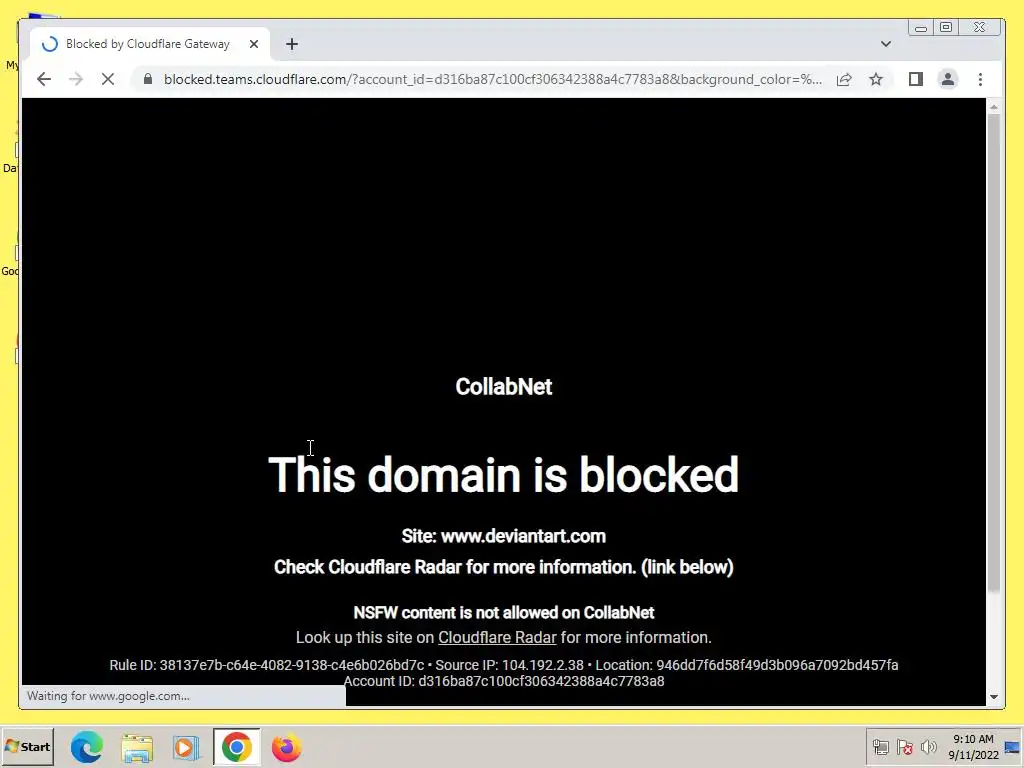Screen dimensions: 1024x768
Task: Launch Firefox from taskbar
Action: (x=286, y=747)
